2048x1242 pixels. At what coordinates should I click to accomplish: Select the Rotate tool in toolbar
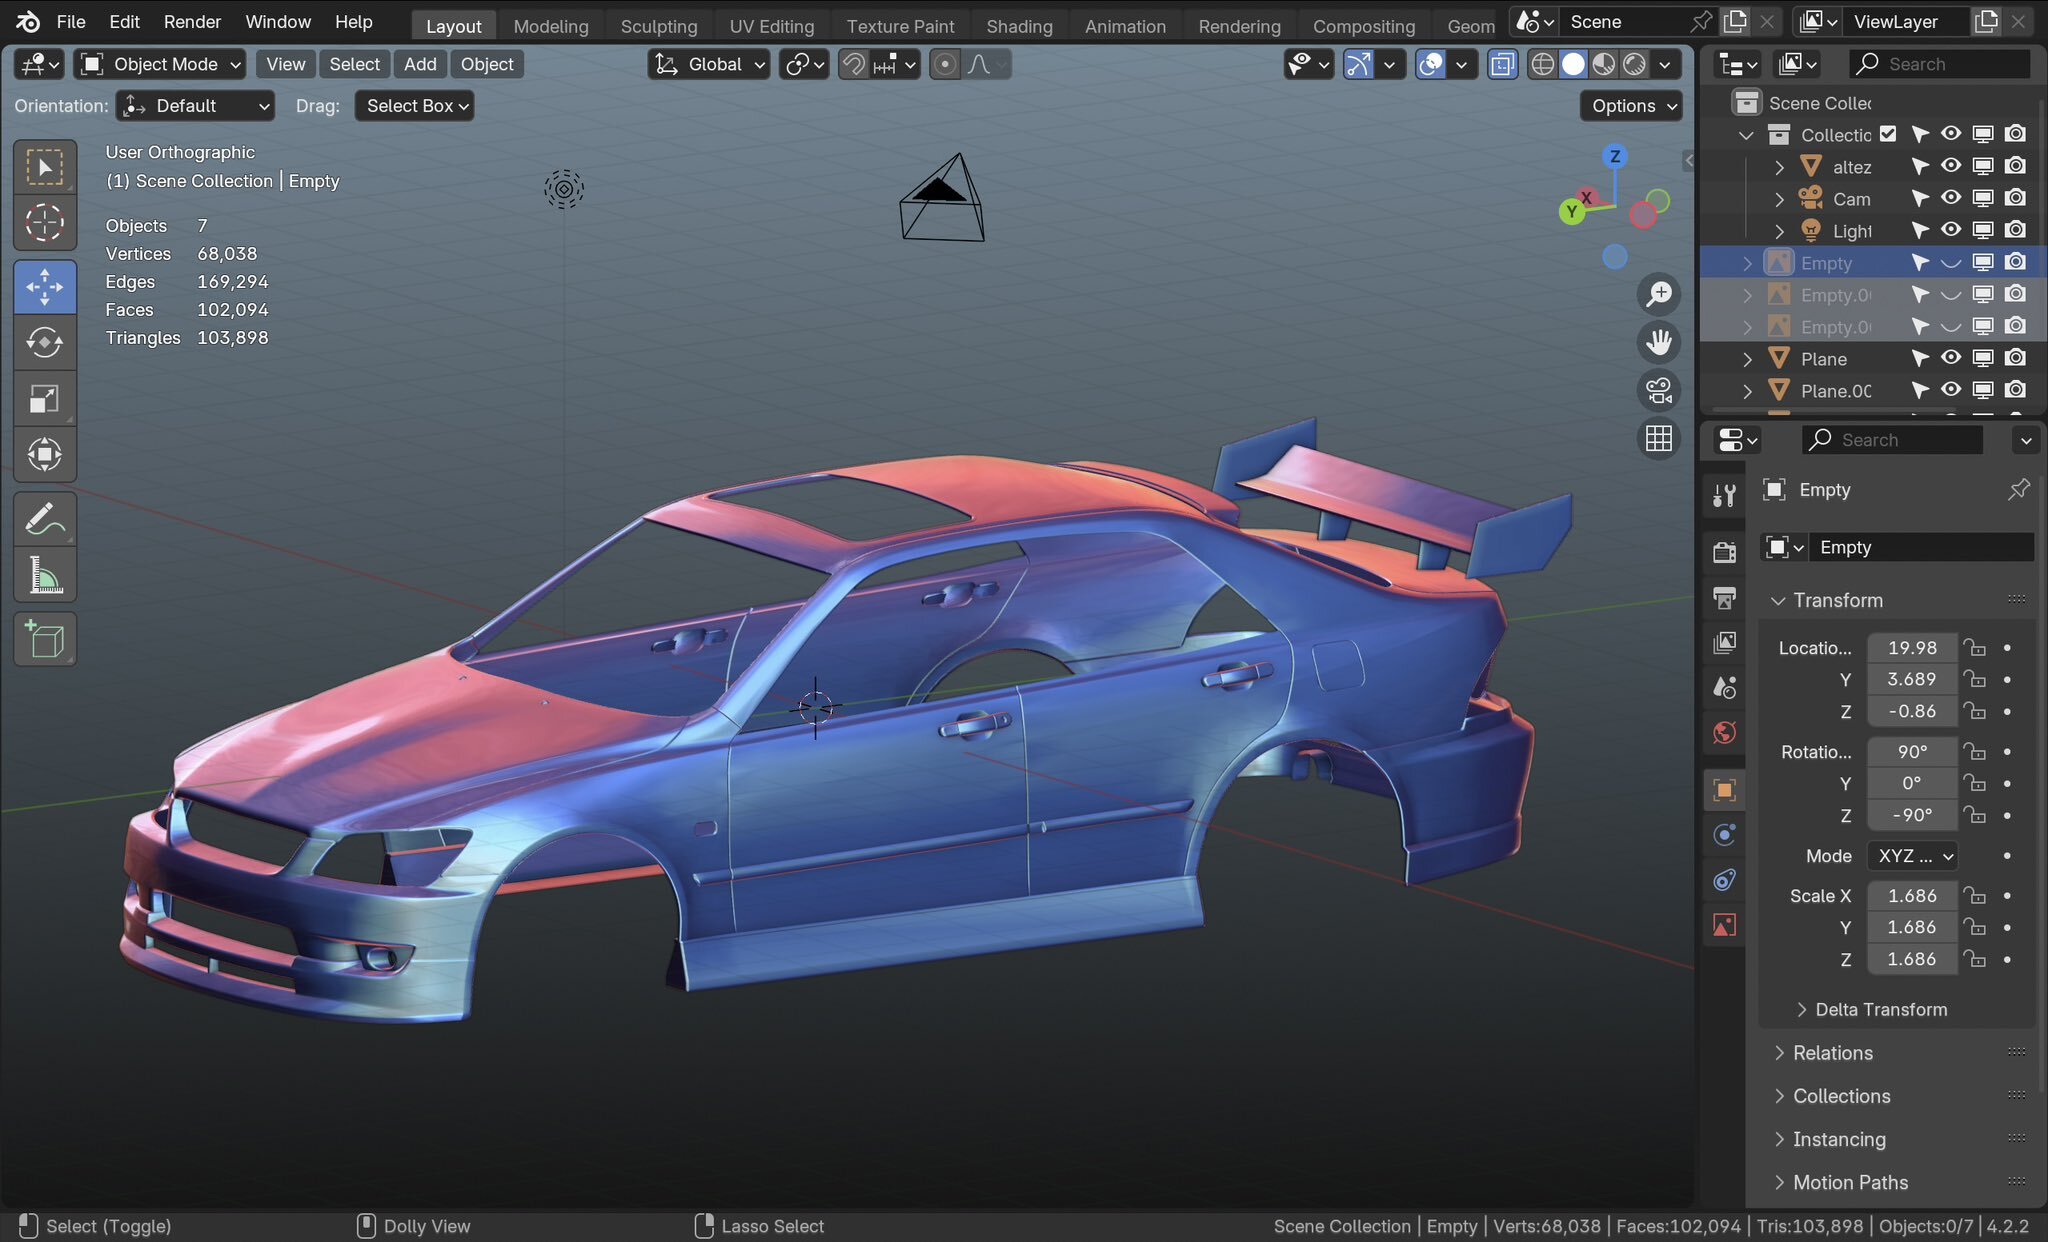(45, 343)
